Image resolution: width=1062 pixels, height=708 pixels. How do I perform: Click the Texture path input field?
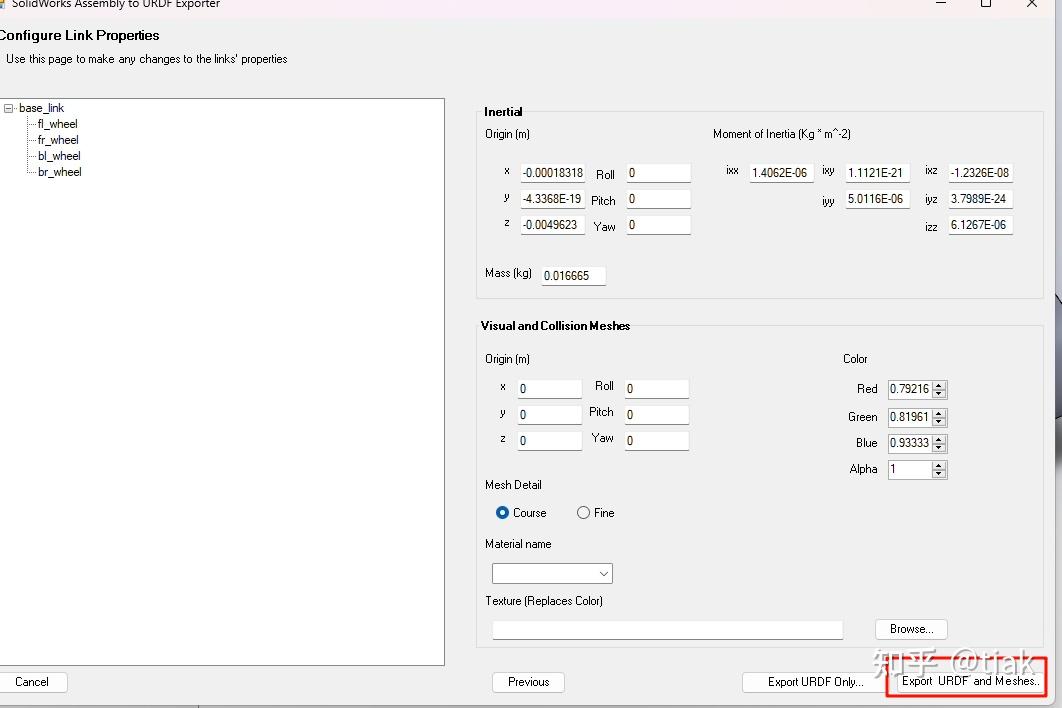666,629
